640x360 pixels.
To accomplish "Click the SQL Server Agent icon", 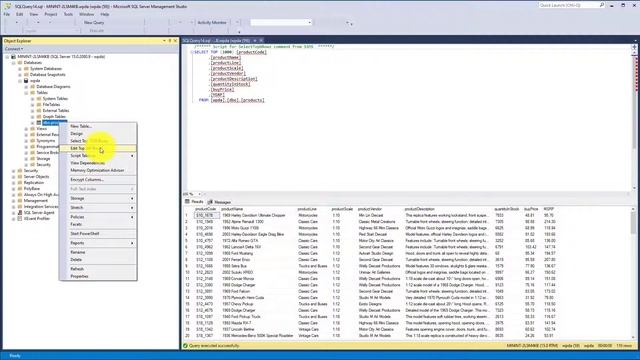I will coord(20,213).
